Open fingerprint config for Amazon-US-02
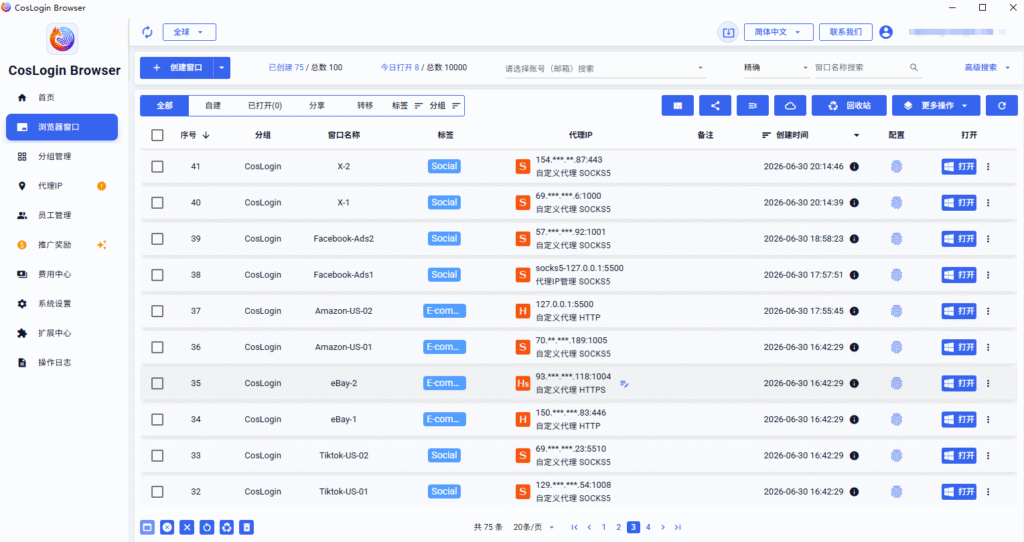This screenshot has width=1024, height=542. 897,311
